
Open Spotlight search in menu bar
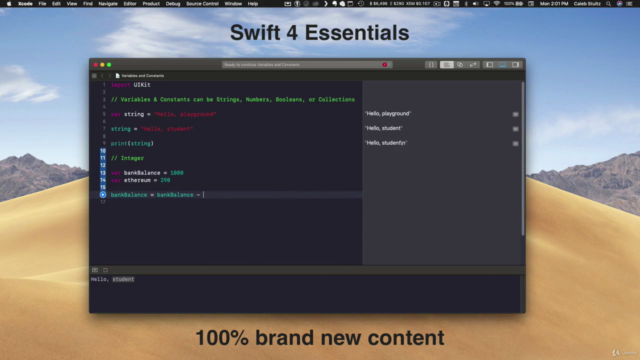(x=609, y=4)
